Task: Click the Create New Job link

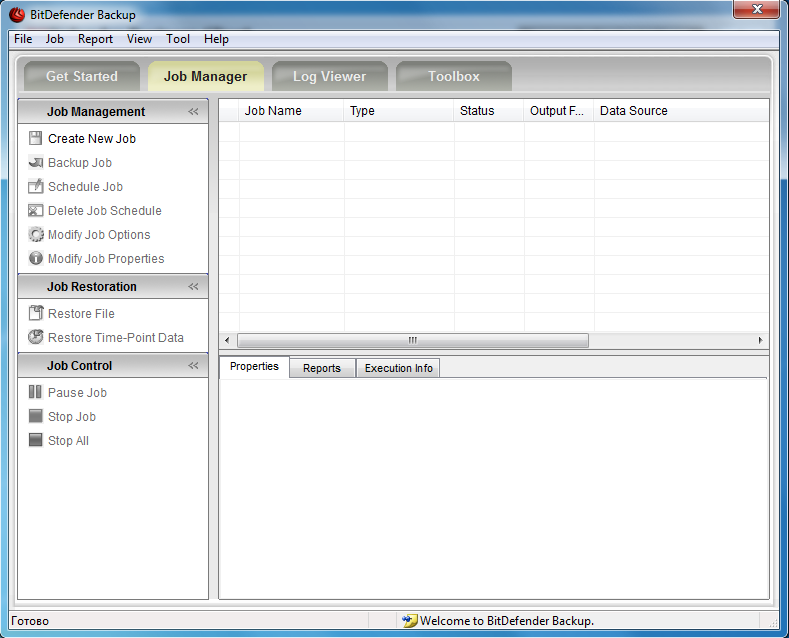Action: click(92, 138)
